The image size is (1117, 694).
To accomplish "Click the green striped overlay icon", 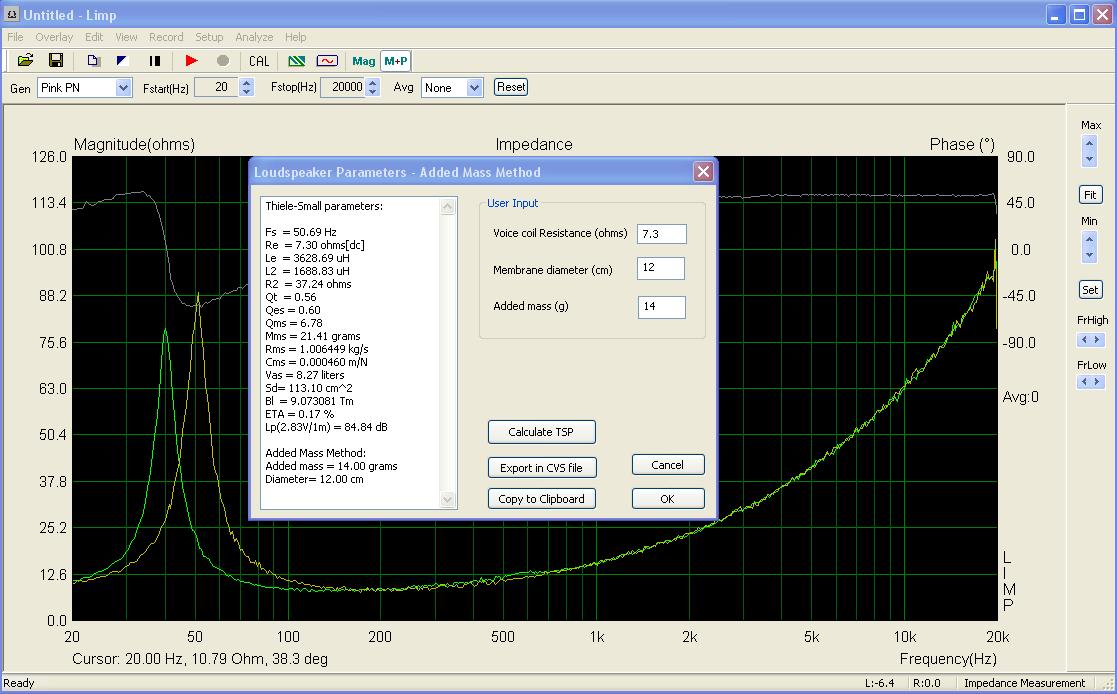I will click(x=296, y=61).
